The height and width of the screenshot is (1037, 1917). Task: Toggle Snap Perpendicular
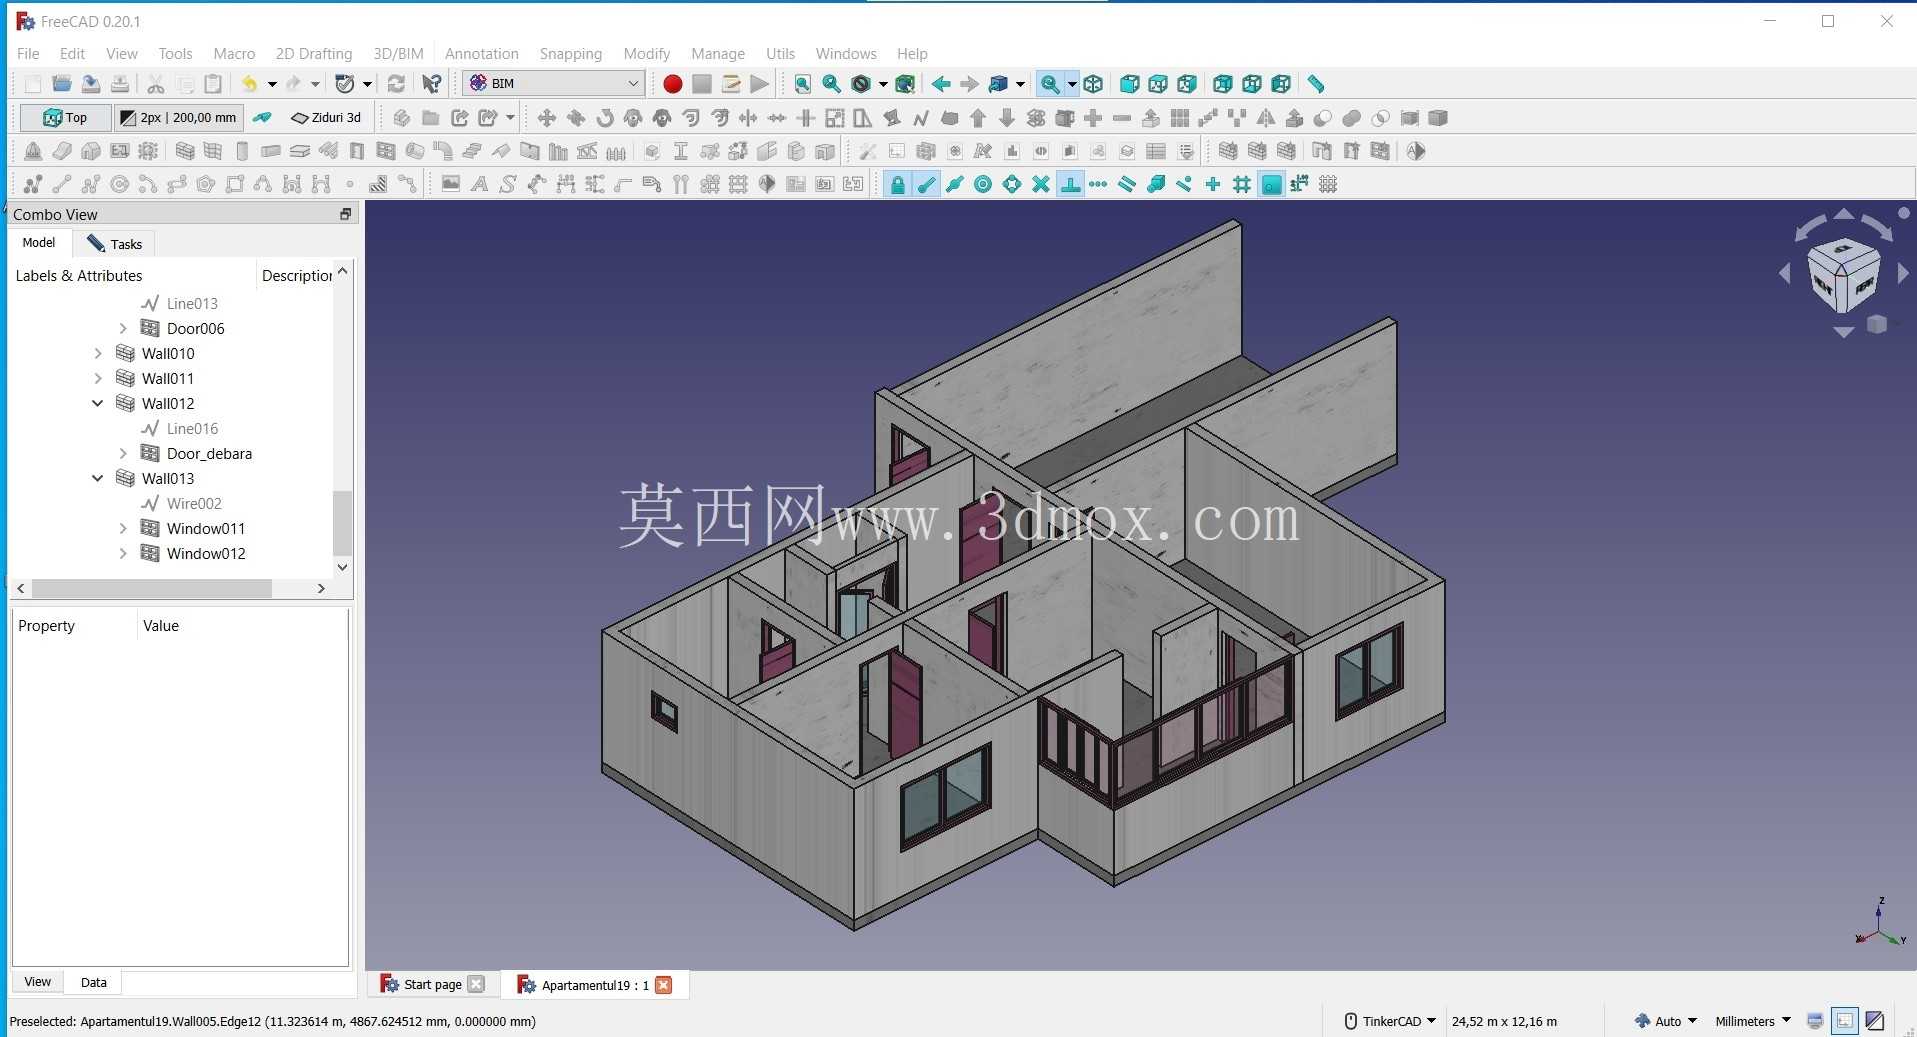1070,184
